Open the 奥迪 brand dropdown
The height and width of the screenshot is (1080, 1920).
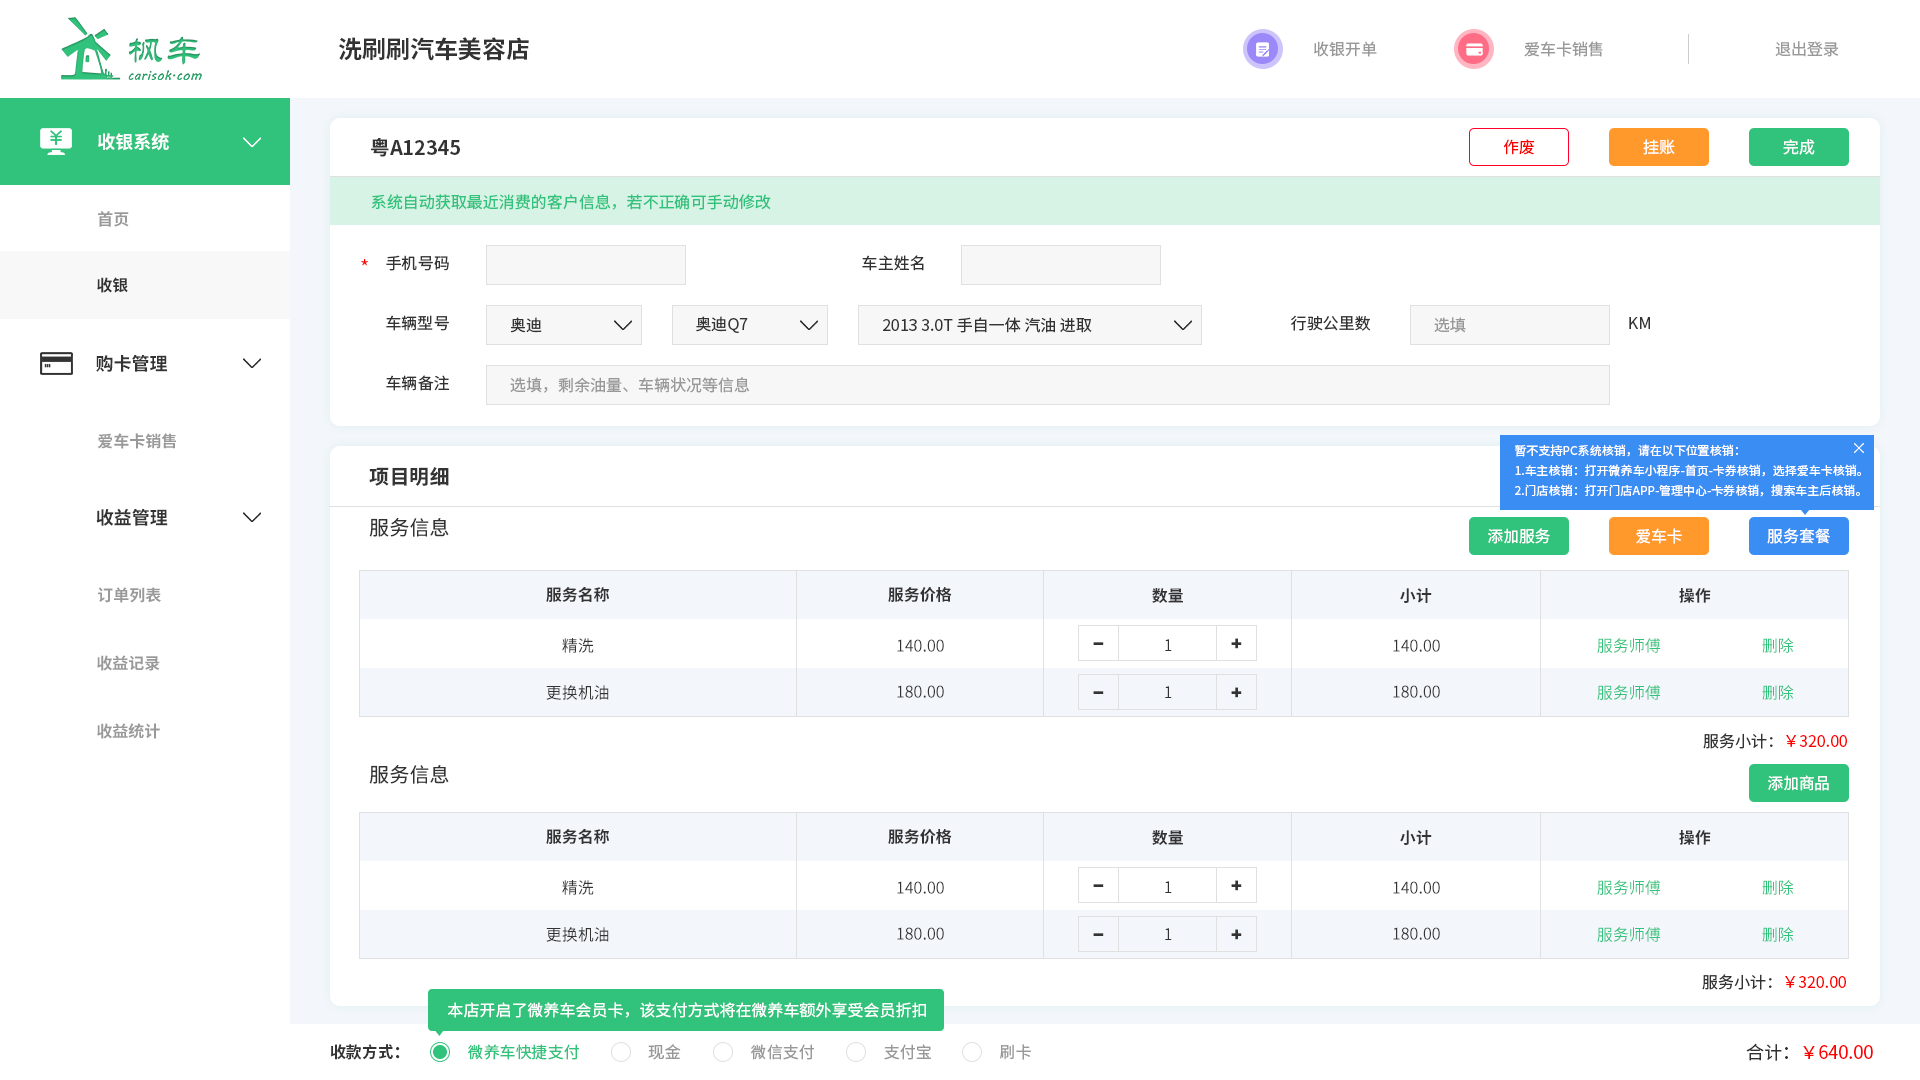(x=564, y=325)
